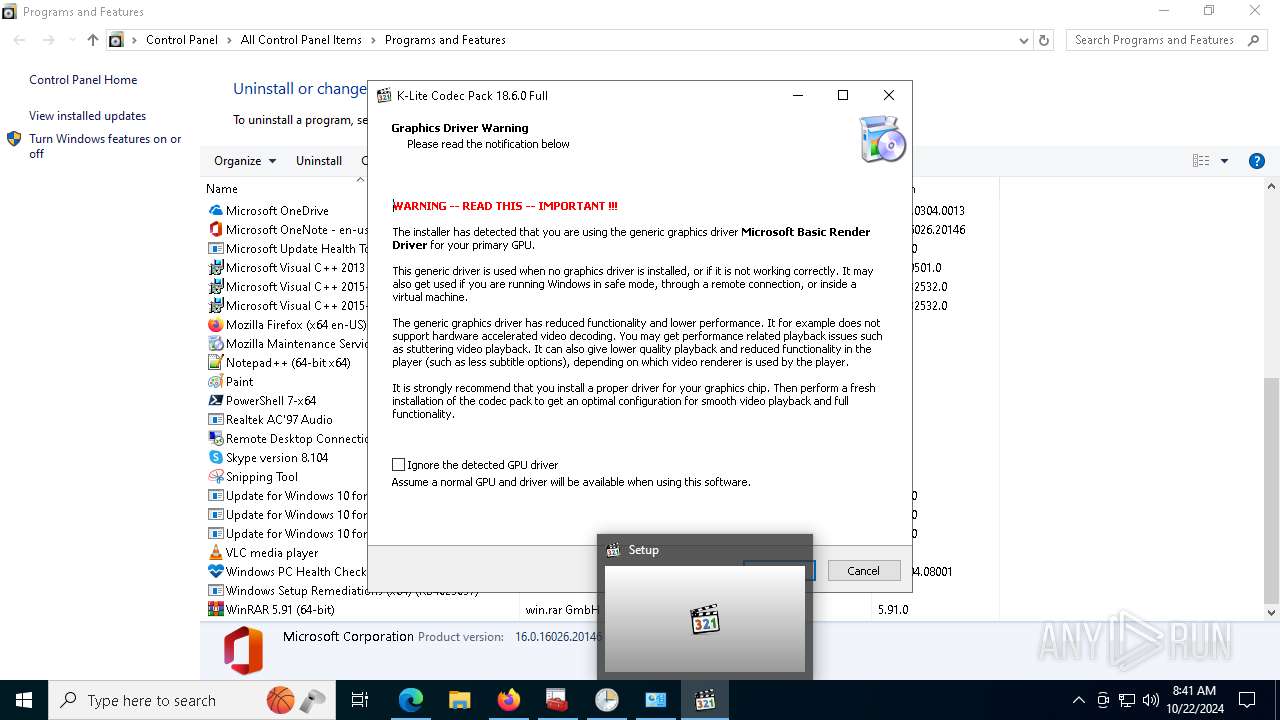Click the Snipping Tool icon

click(x=215, y=477)
